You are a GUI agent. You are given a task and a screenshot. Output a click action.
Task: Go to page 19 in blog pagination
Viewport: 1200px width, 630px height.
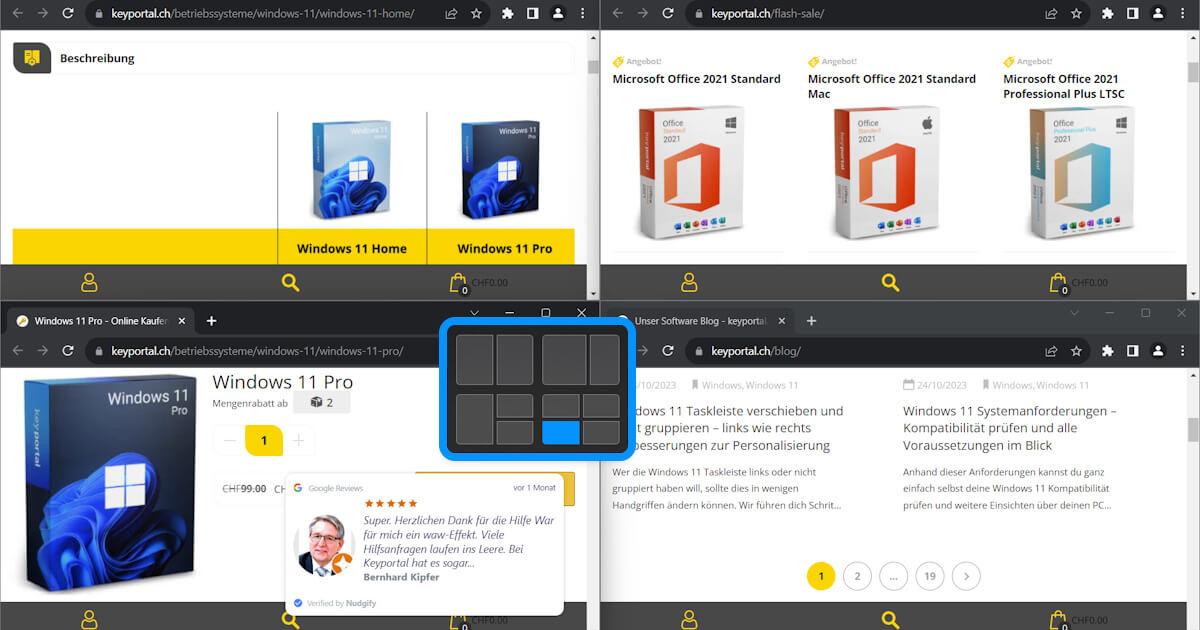[x=929, y=576]
